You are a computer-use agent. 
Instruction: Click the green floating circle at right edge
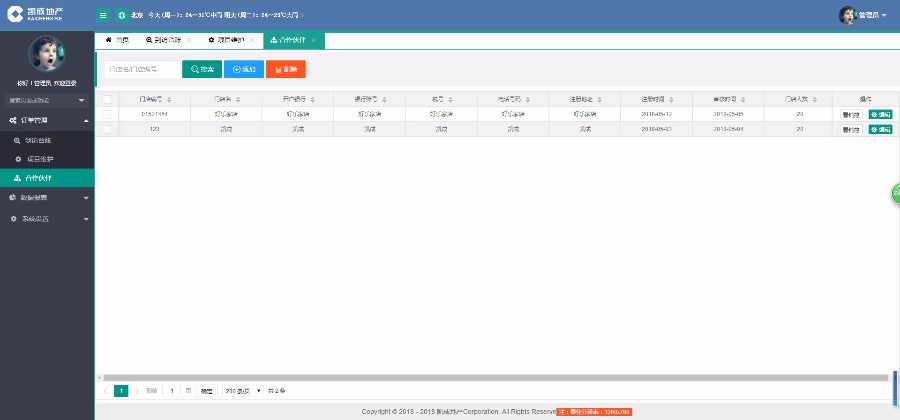click(895, 193)
